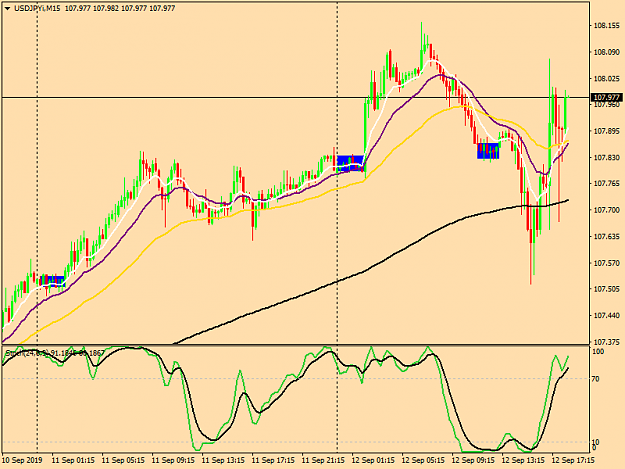Click the 12 Sep 05:15 time label
This screenshot has width=625, height=469.
pos(423,461)
